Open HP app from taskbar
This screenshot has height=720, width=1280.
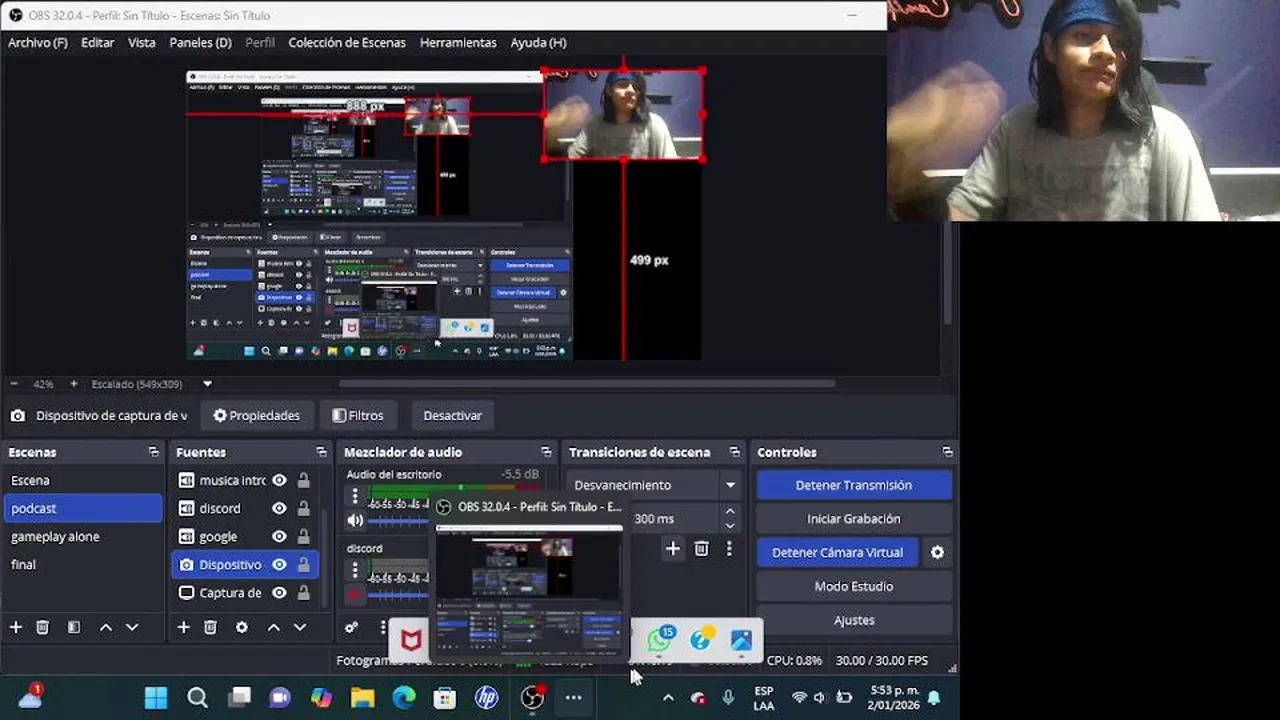(x=487, y=697)
